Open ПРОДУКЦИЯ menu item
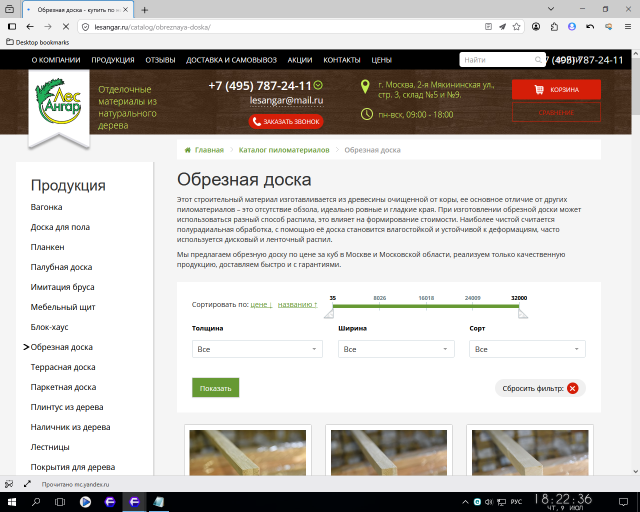This screenshot has height=512, width=640. click(x=113, y=60)
